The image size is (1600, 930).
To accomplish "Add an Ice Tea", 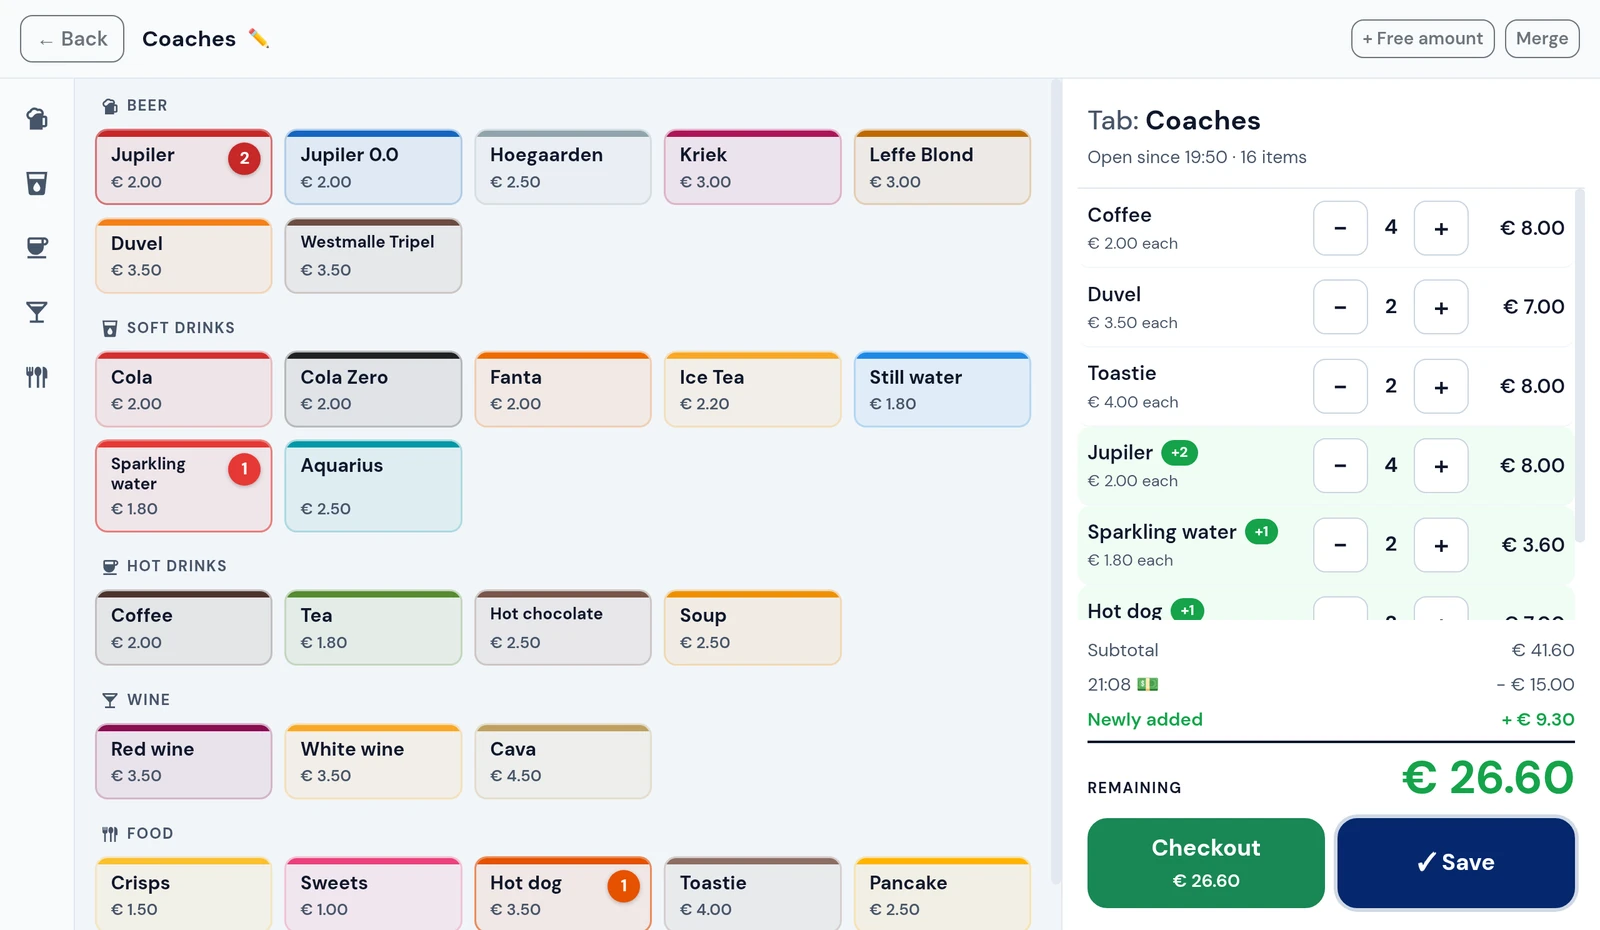I will [753, 389].
